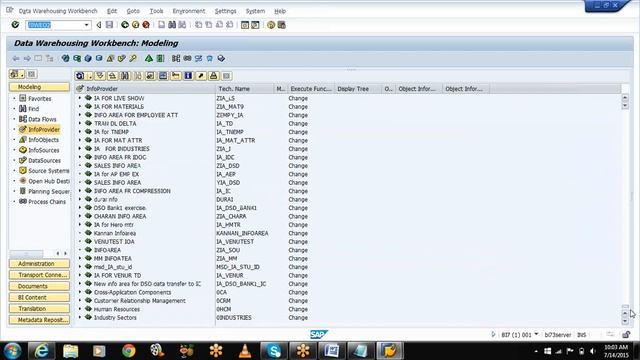Click the Modeling navigation button
The width and height of the screenshot is (640, 360).
[39, 87]
